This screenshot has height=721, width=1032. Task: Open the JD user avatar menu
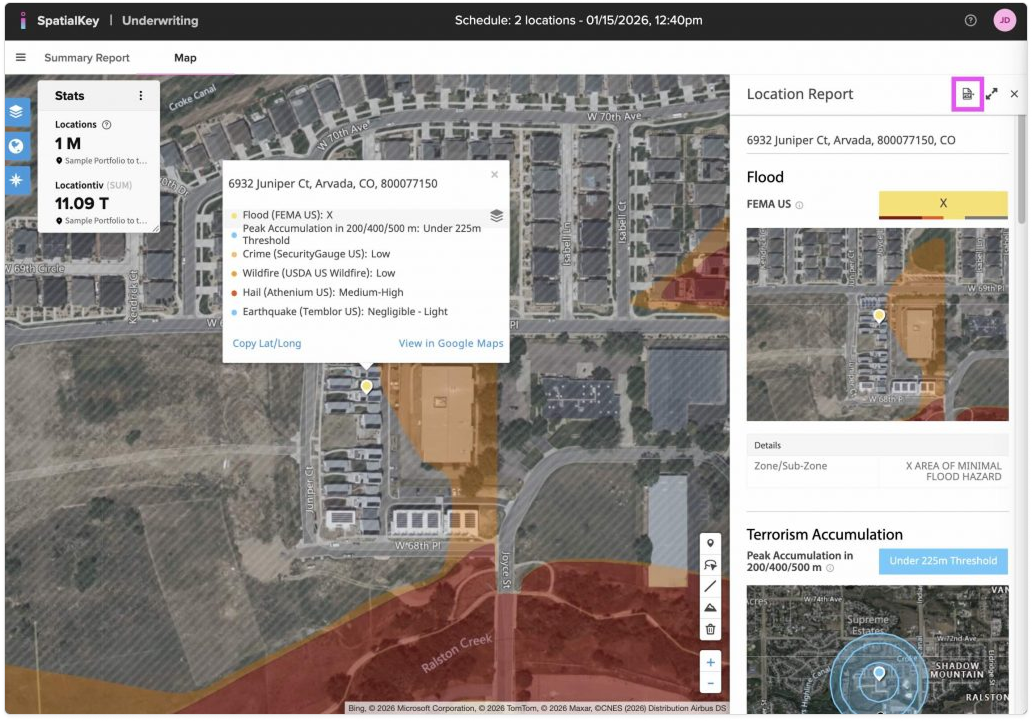pyautogui.click(x=1004, y=20)
